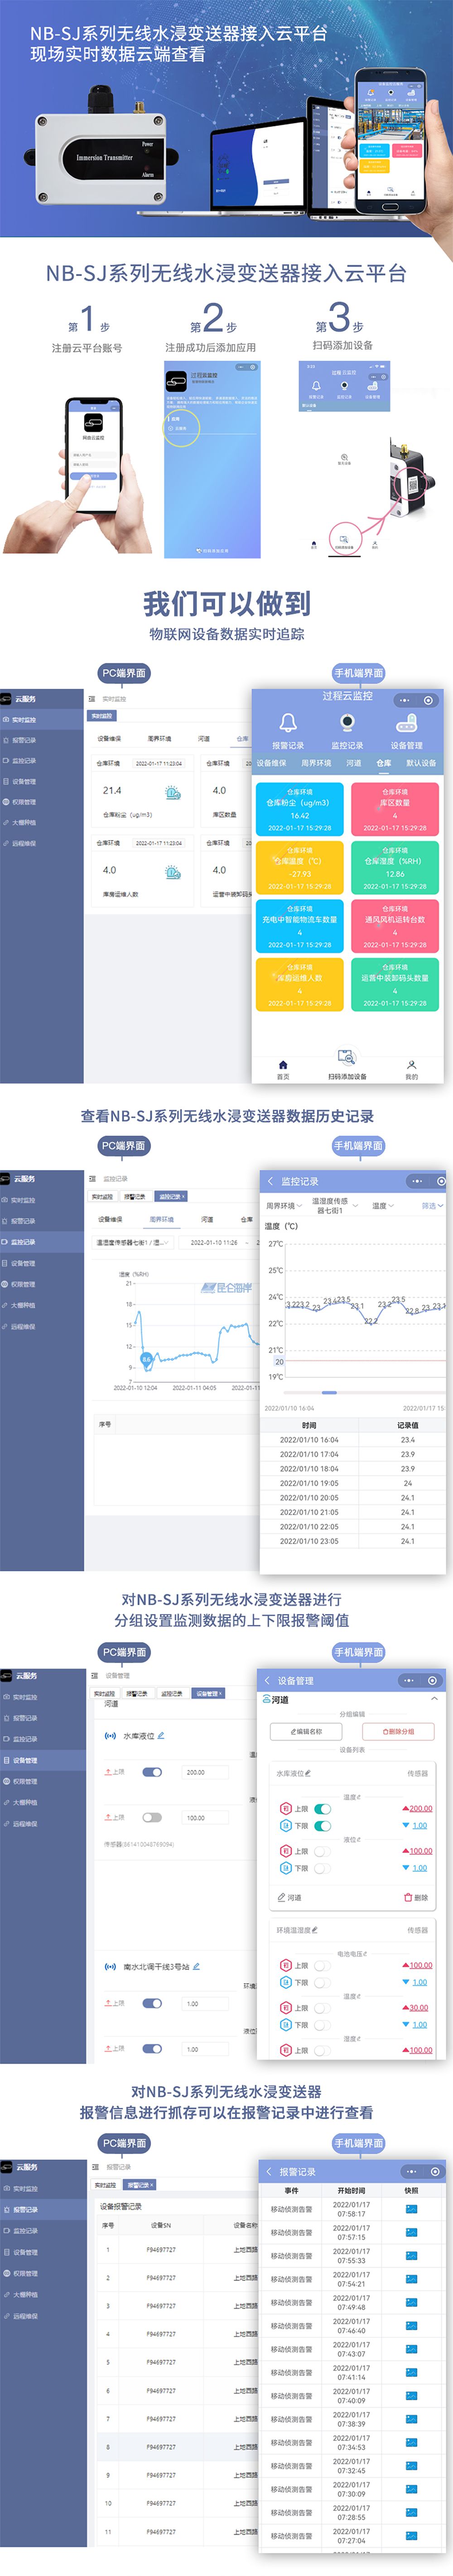The height and width of the screenshot is (2576, 453).
Task: Click 200.00 upper limit input field
Action: point(205,1772)
